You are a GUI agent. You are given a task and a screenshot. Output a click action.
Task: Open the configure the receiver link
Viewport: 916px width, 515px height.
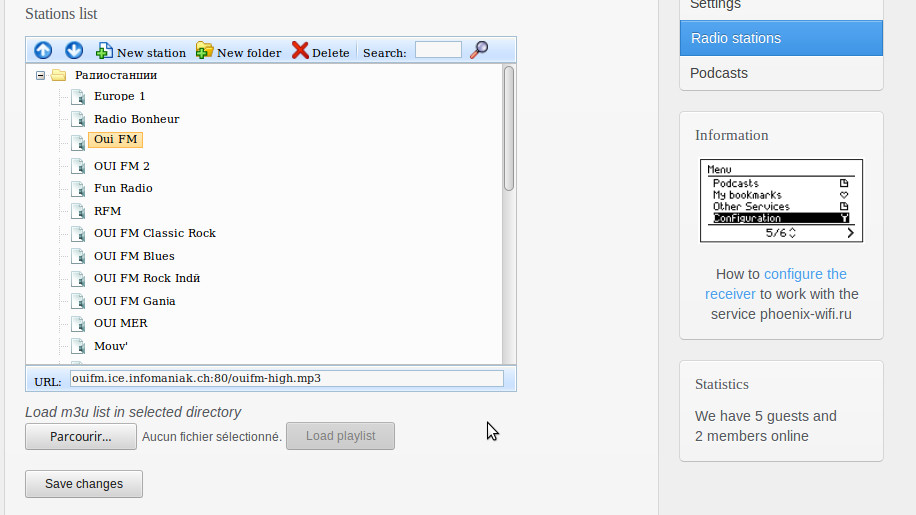tap(776, 284)
